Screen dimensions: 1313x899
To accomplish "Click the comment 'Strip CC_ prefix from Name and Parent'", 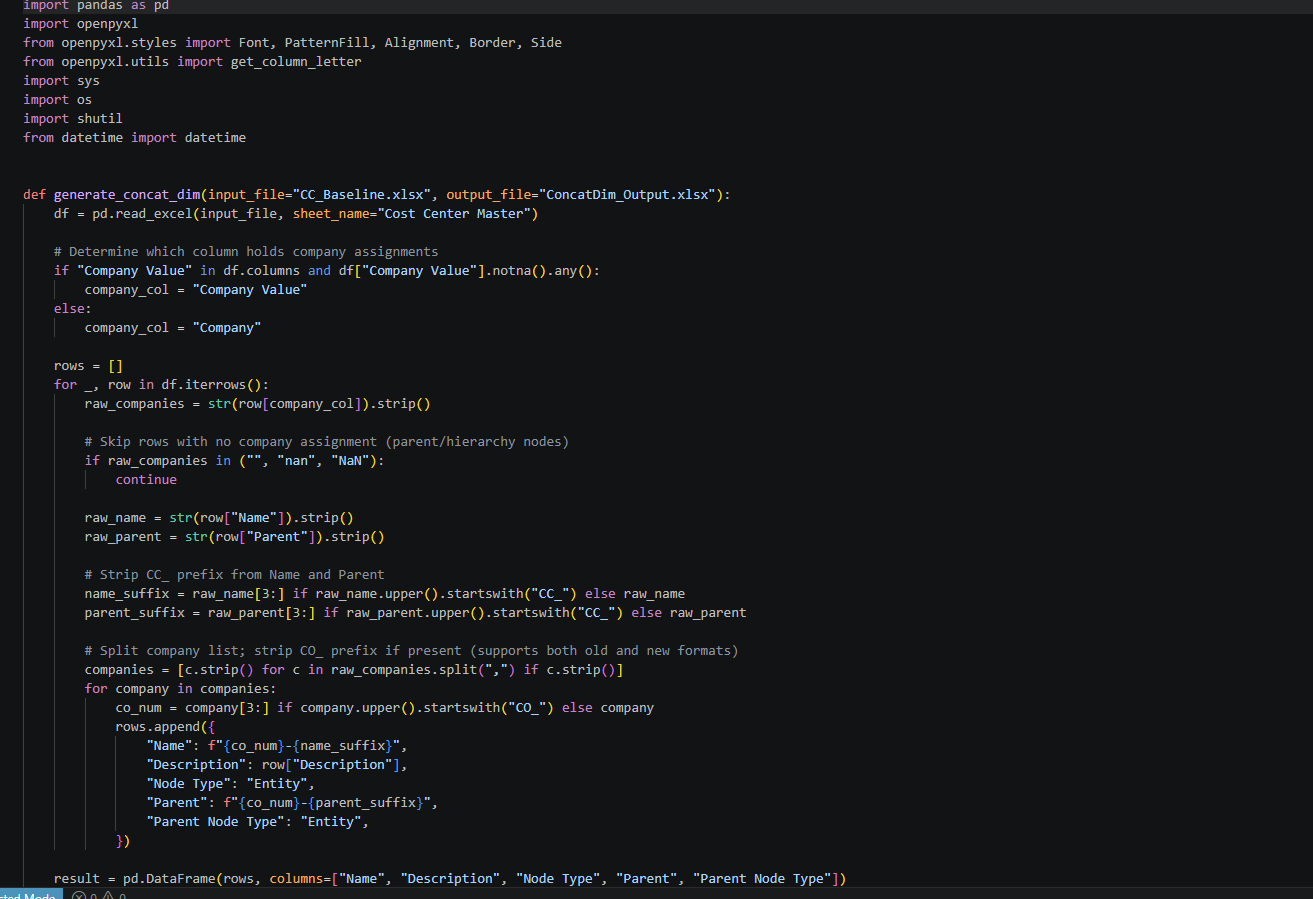I will [235, 575].
